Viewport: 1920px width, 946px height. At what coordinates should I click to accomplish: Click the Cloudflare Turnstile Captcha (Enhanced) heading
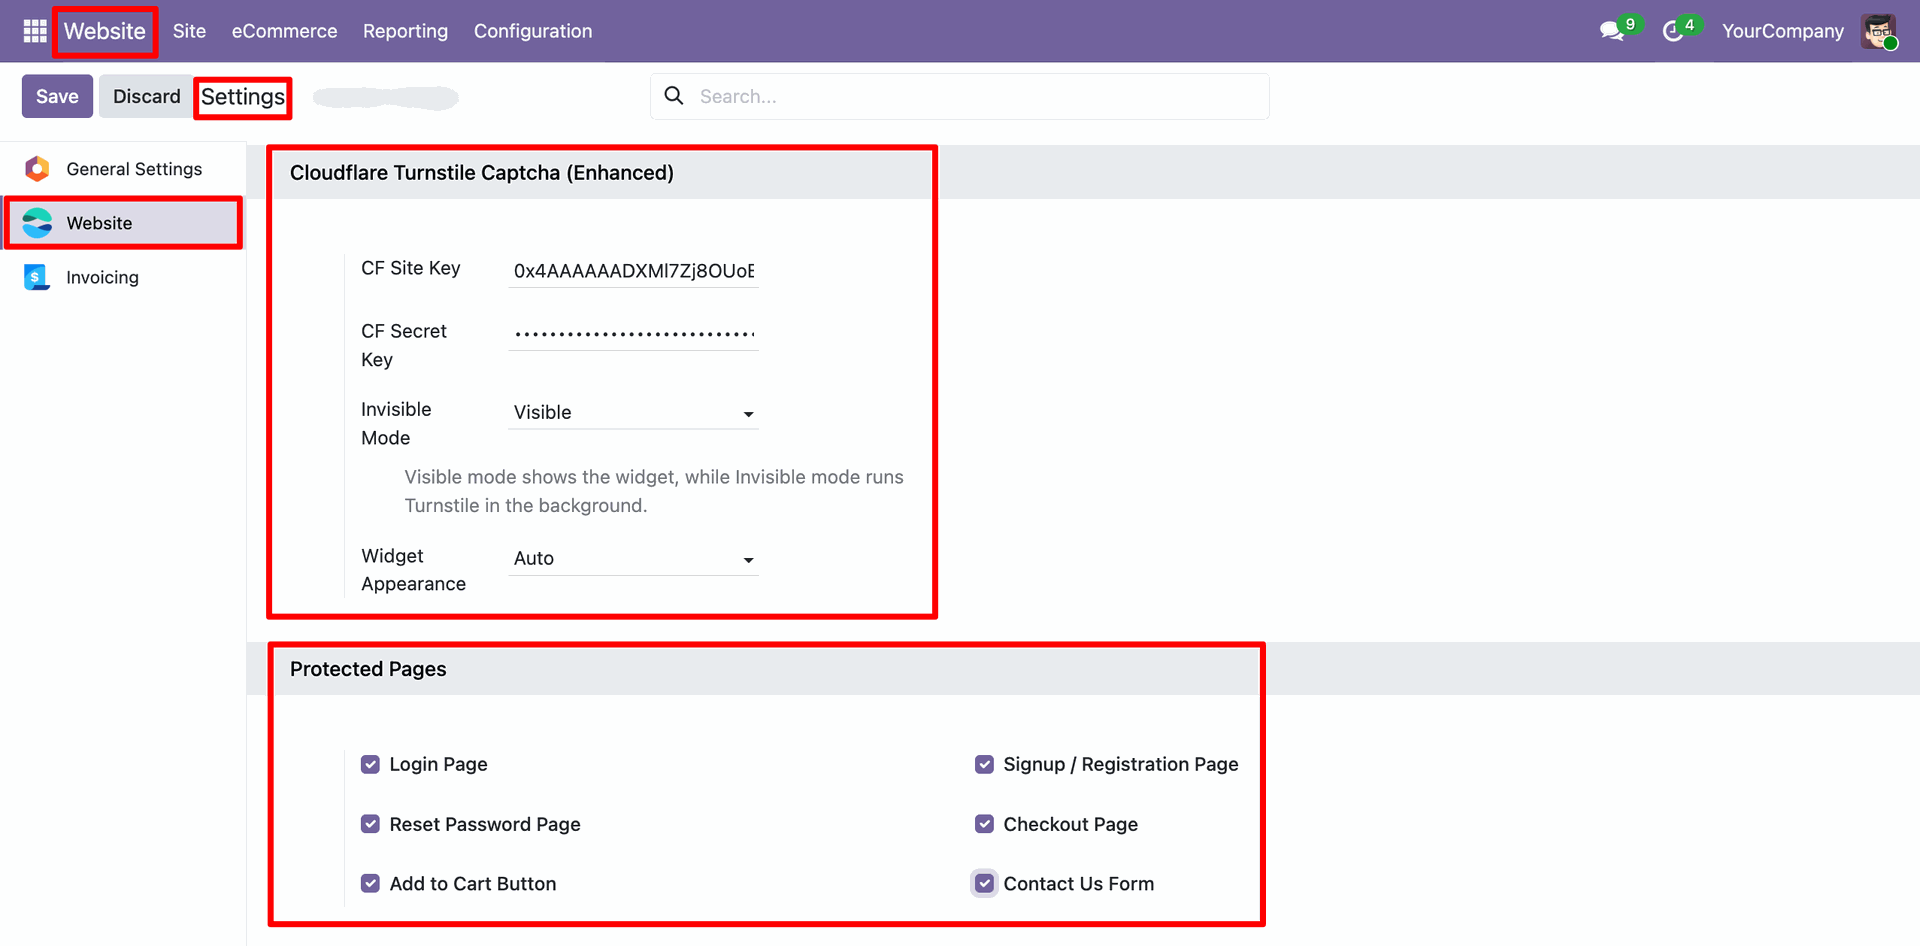(x=482, y=173)
